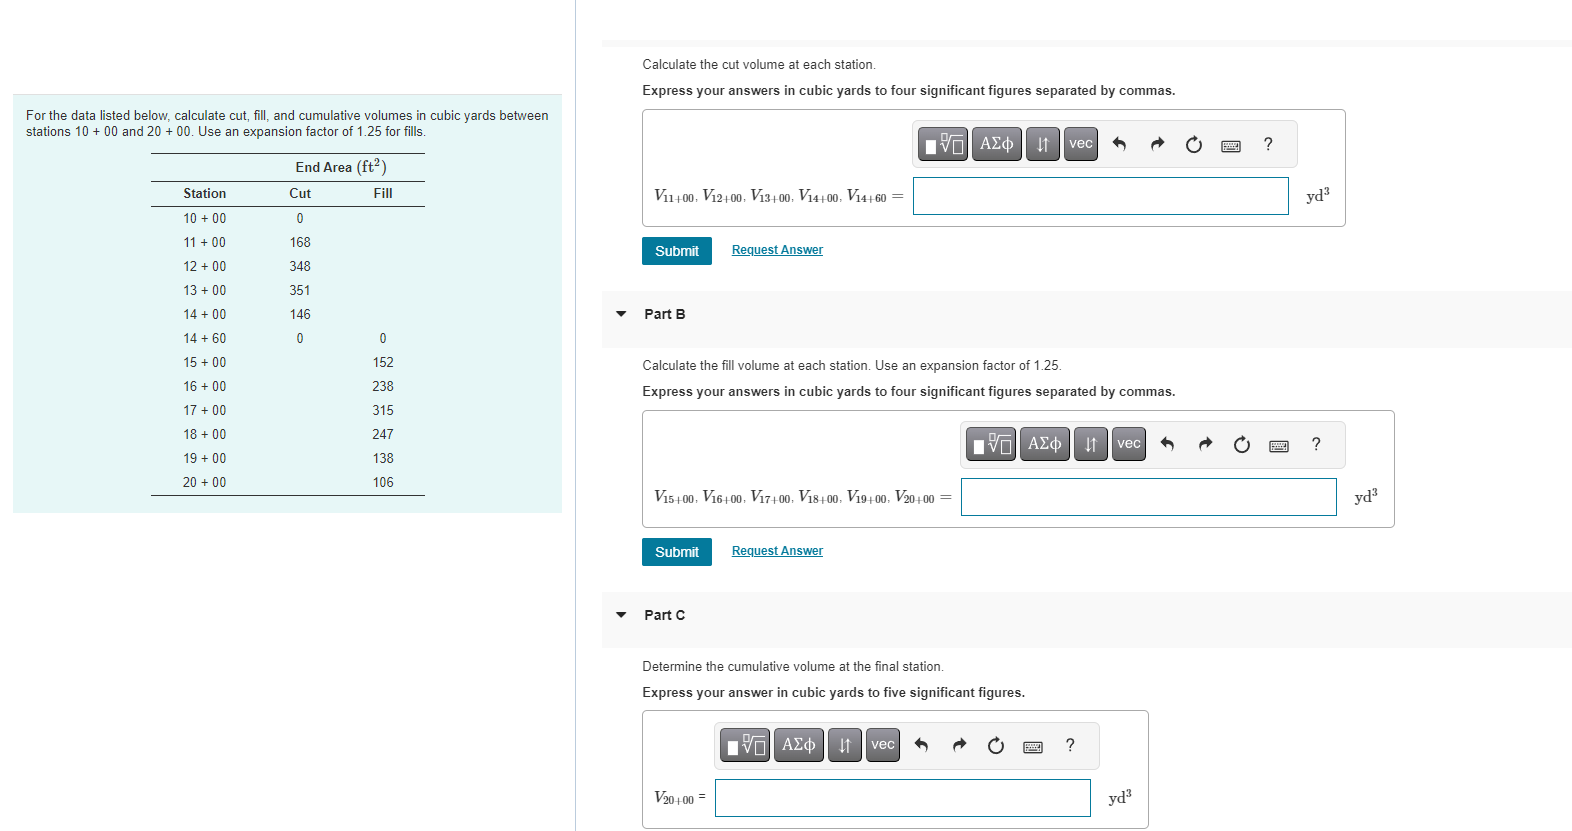Screen dimensions: 1572x831
Task: Click the cut volume answer input field
Action: tap(1100, 196)
